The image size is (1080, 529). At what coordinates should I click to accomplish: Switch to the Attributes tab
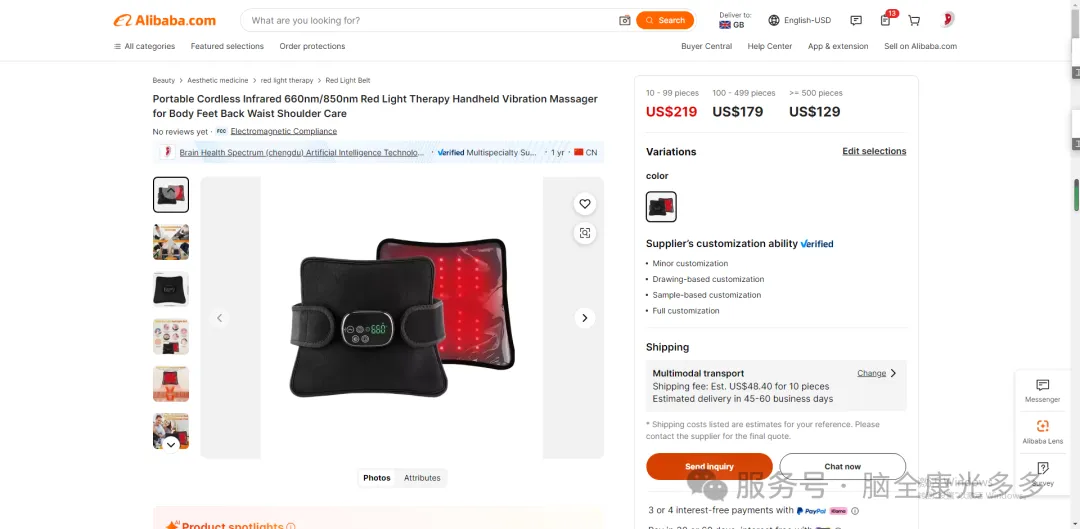[422, 478]
